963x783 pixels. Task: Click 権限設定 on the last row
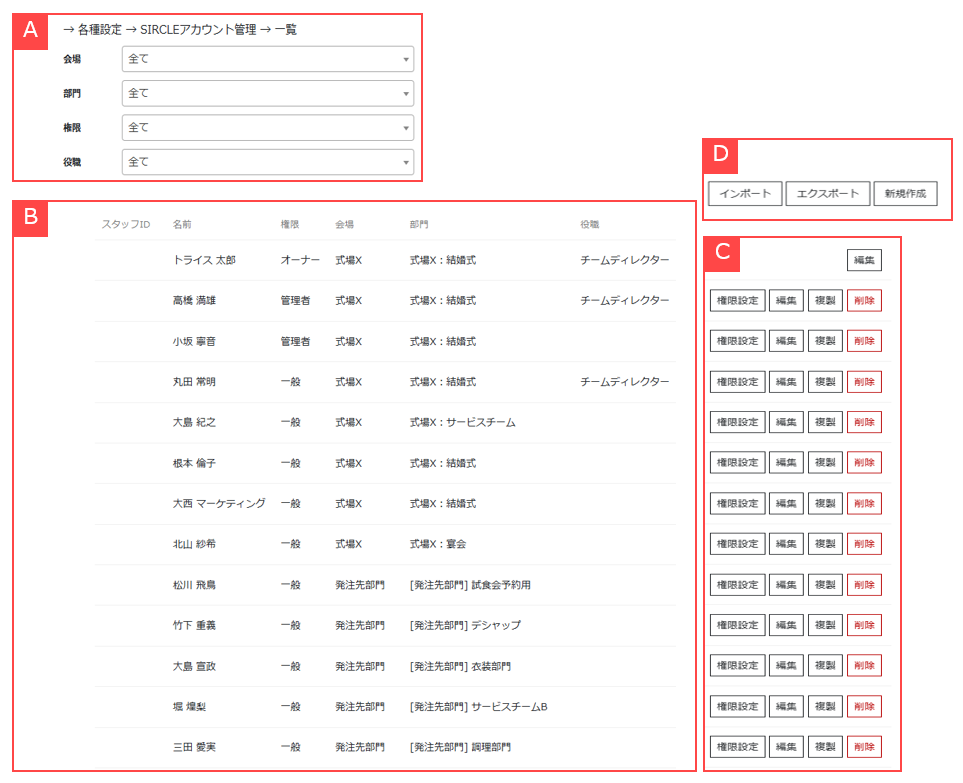point(737,746)
